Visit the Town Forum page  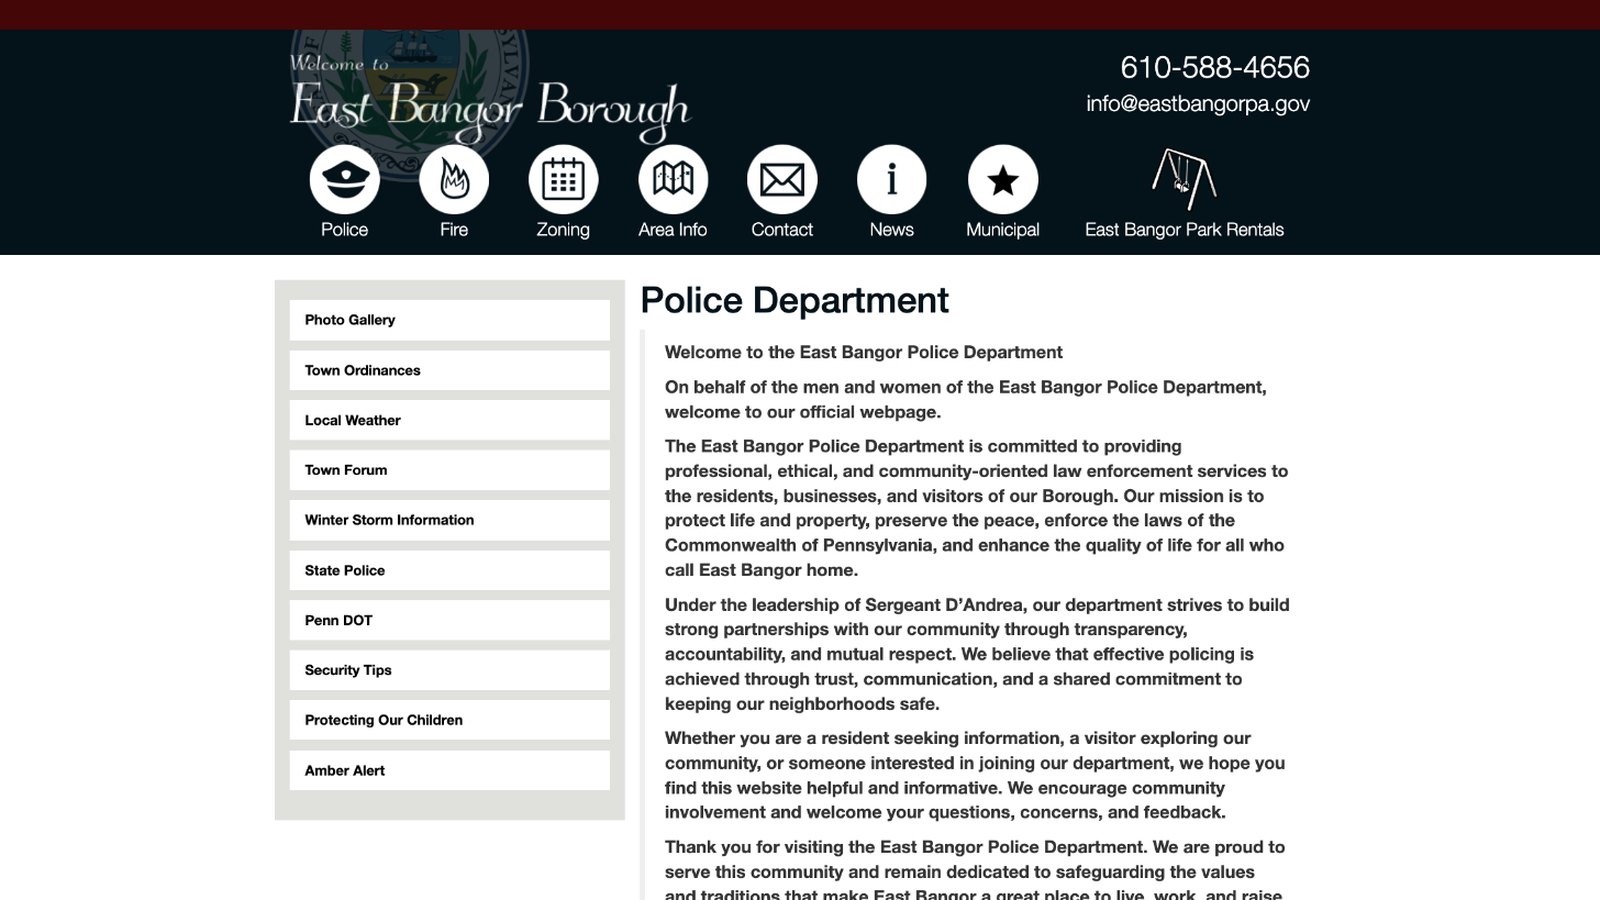pos(449,470)
